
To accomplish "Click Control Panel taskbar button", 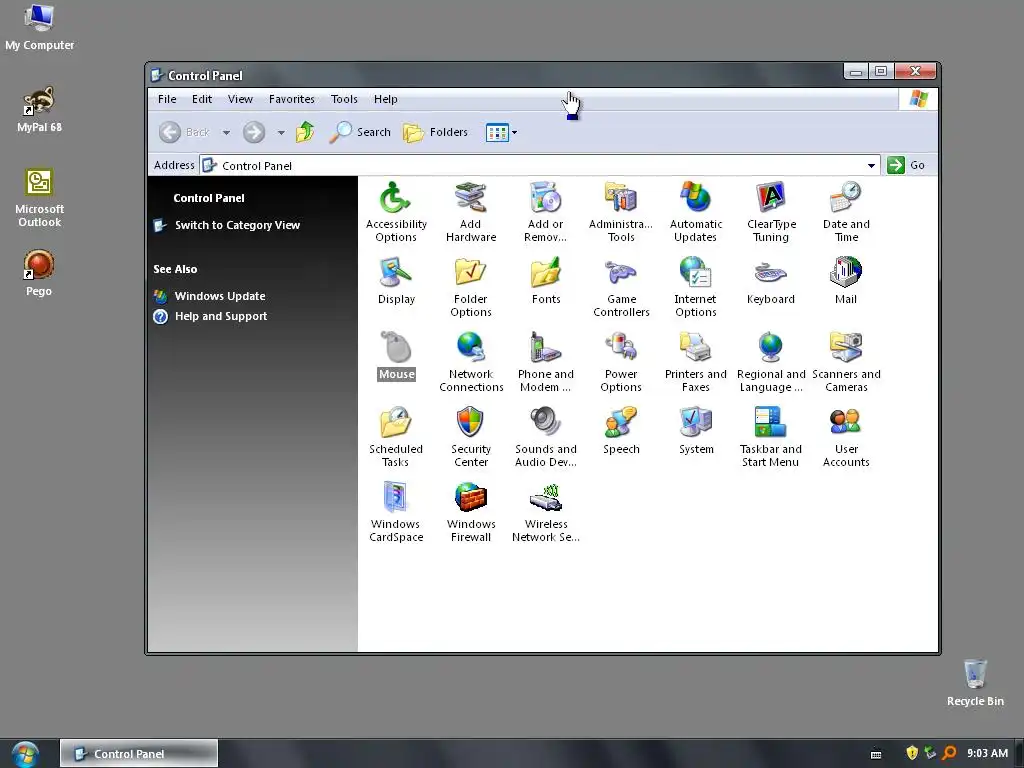I will (x=139, y=754).
